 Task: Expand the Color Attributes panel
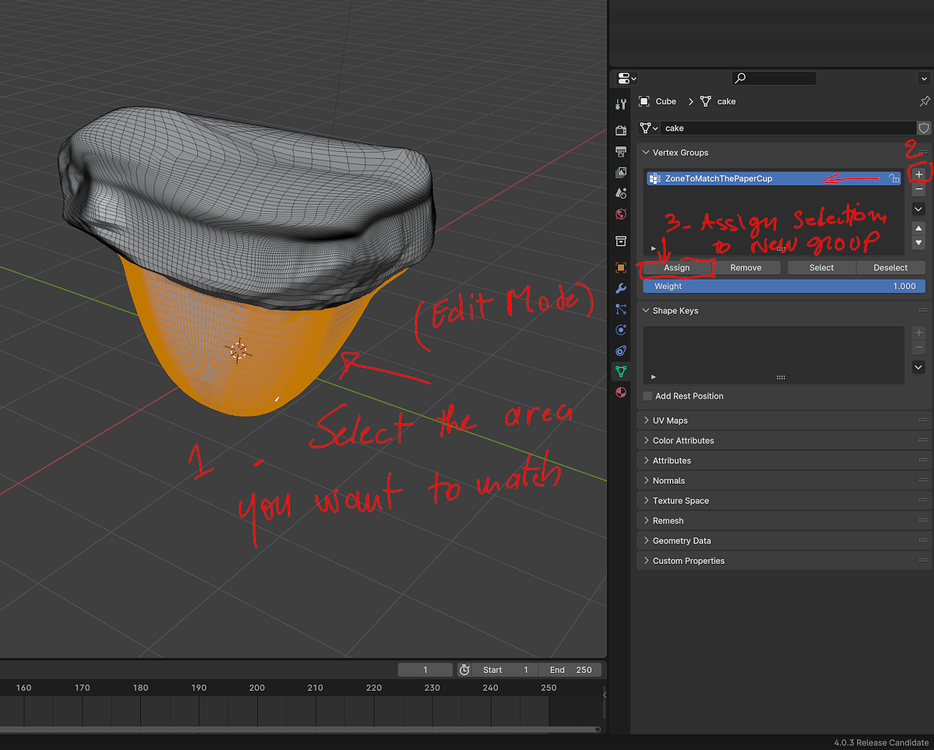(646, 440)
